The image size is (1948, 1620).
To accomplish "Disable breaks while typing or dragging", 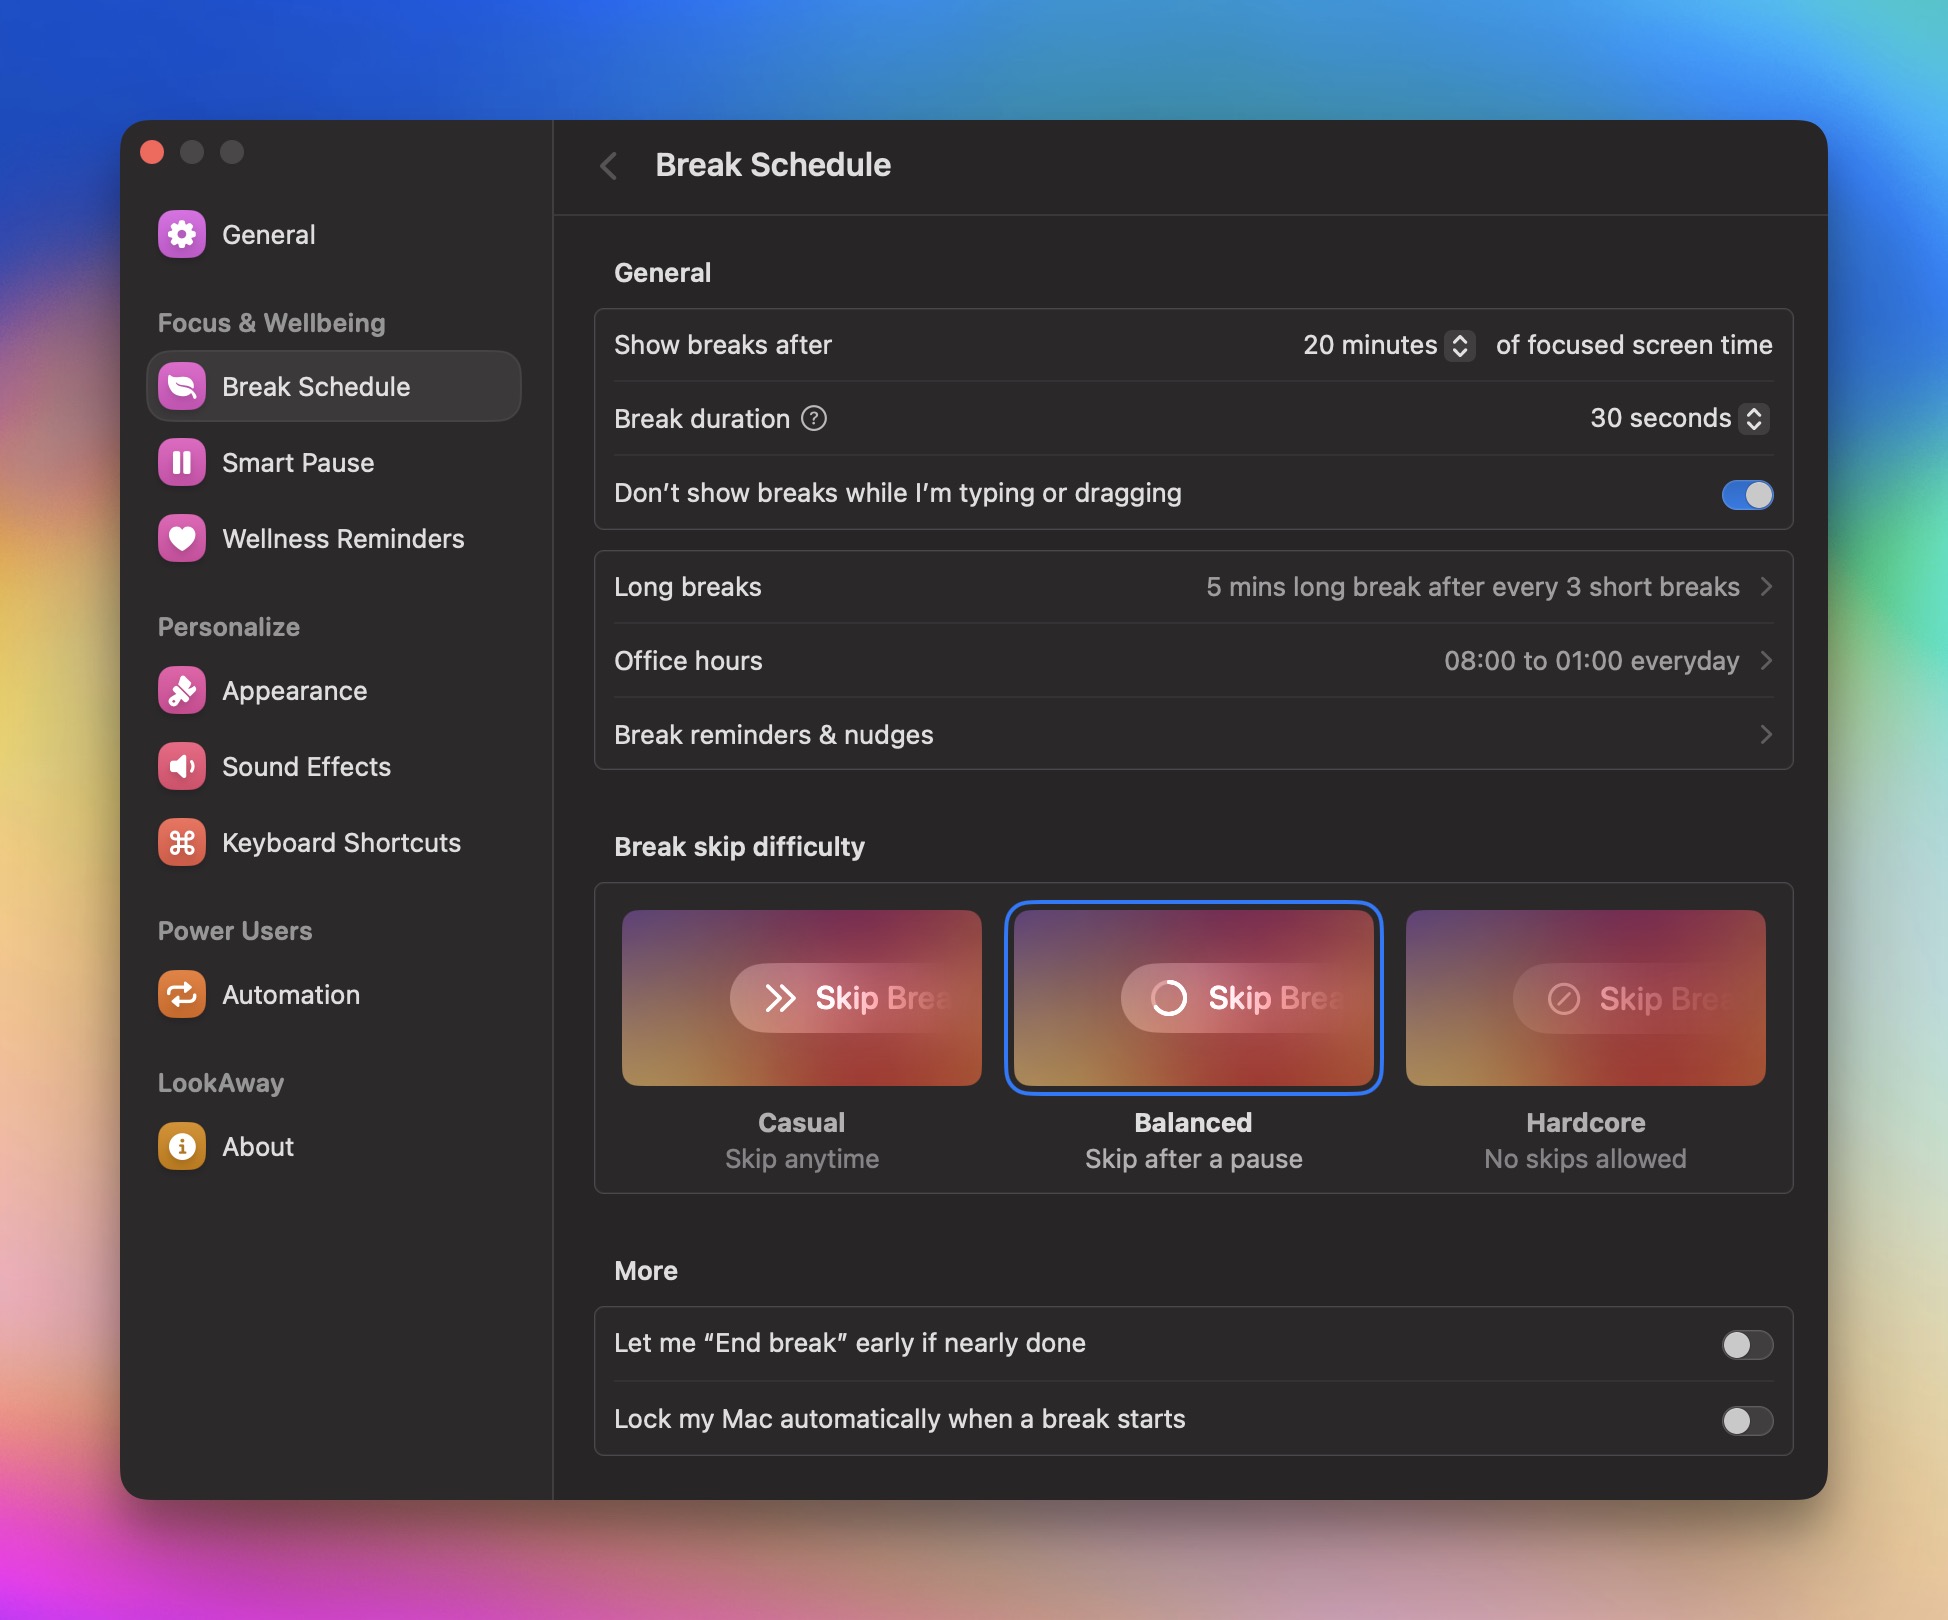I will [x=1746, y=495].
